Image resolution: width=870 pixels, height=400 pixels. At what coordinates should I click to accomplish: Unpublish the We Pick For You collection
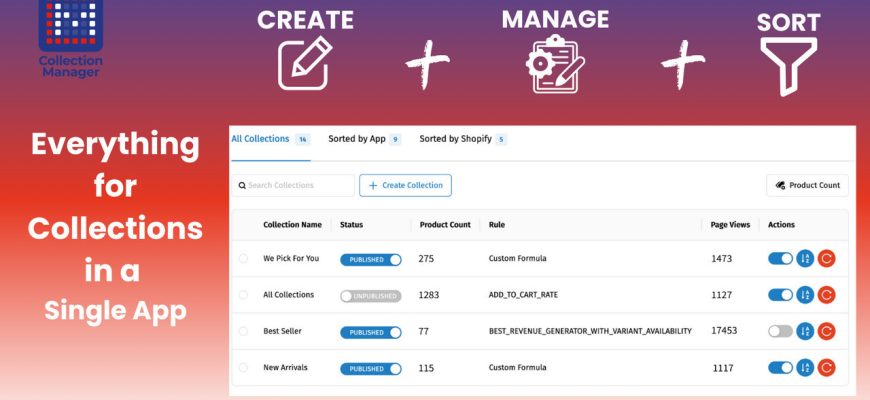point(371,260)
